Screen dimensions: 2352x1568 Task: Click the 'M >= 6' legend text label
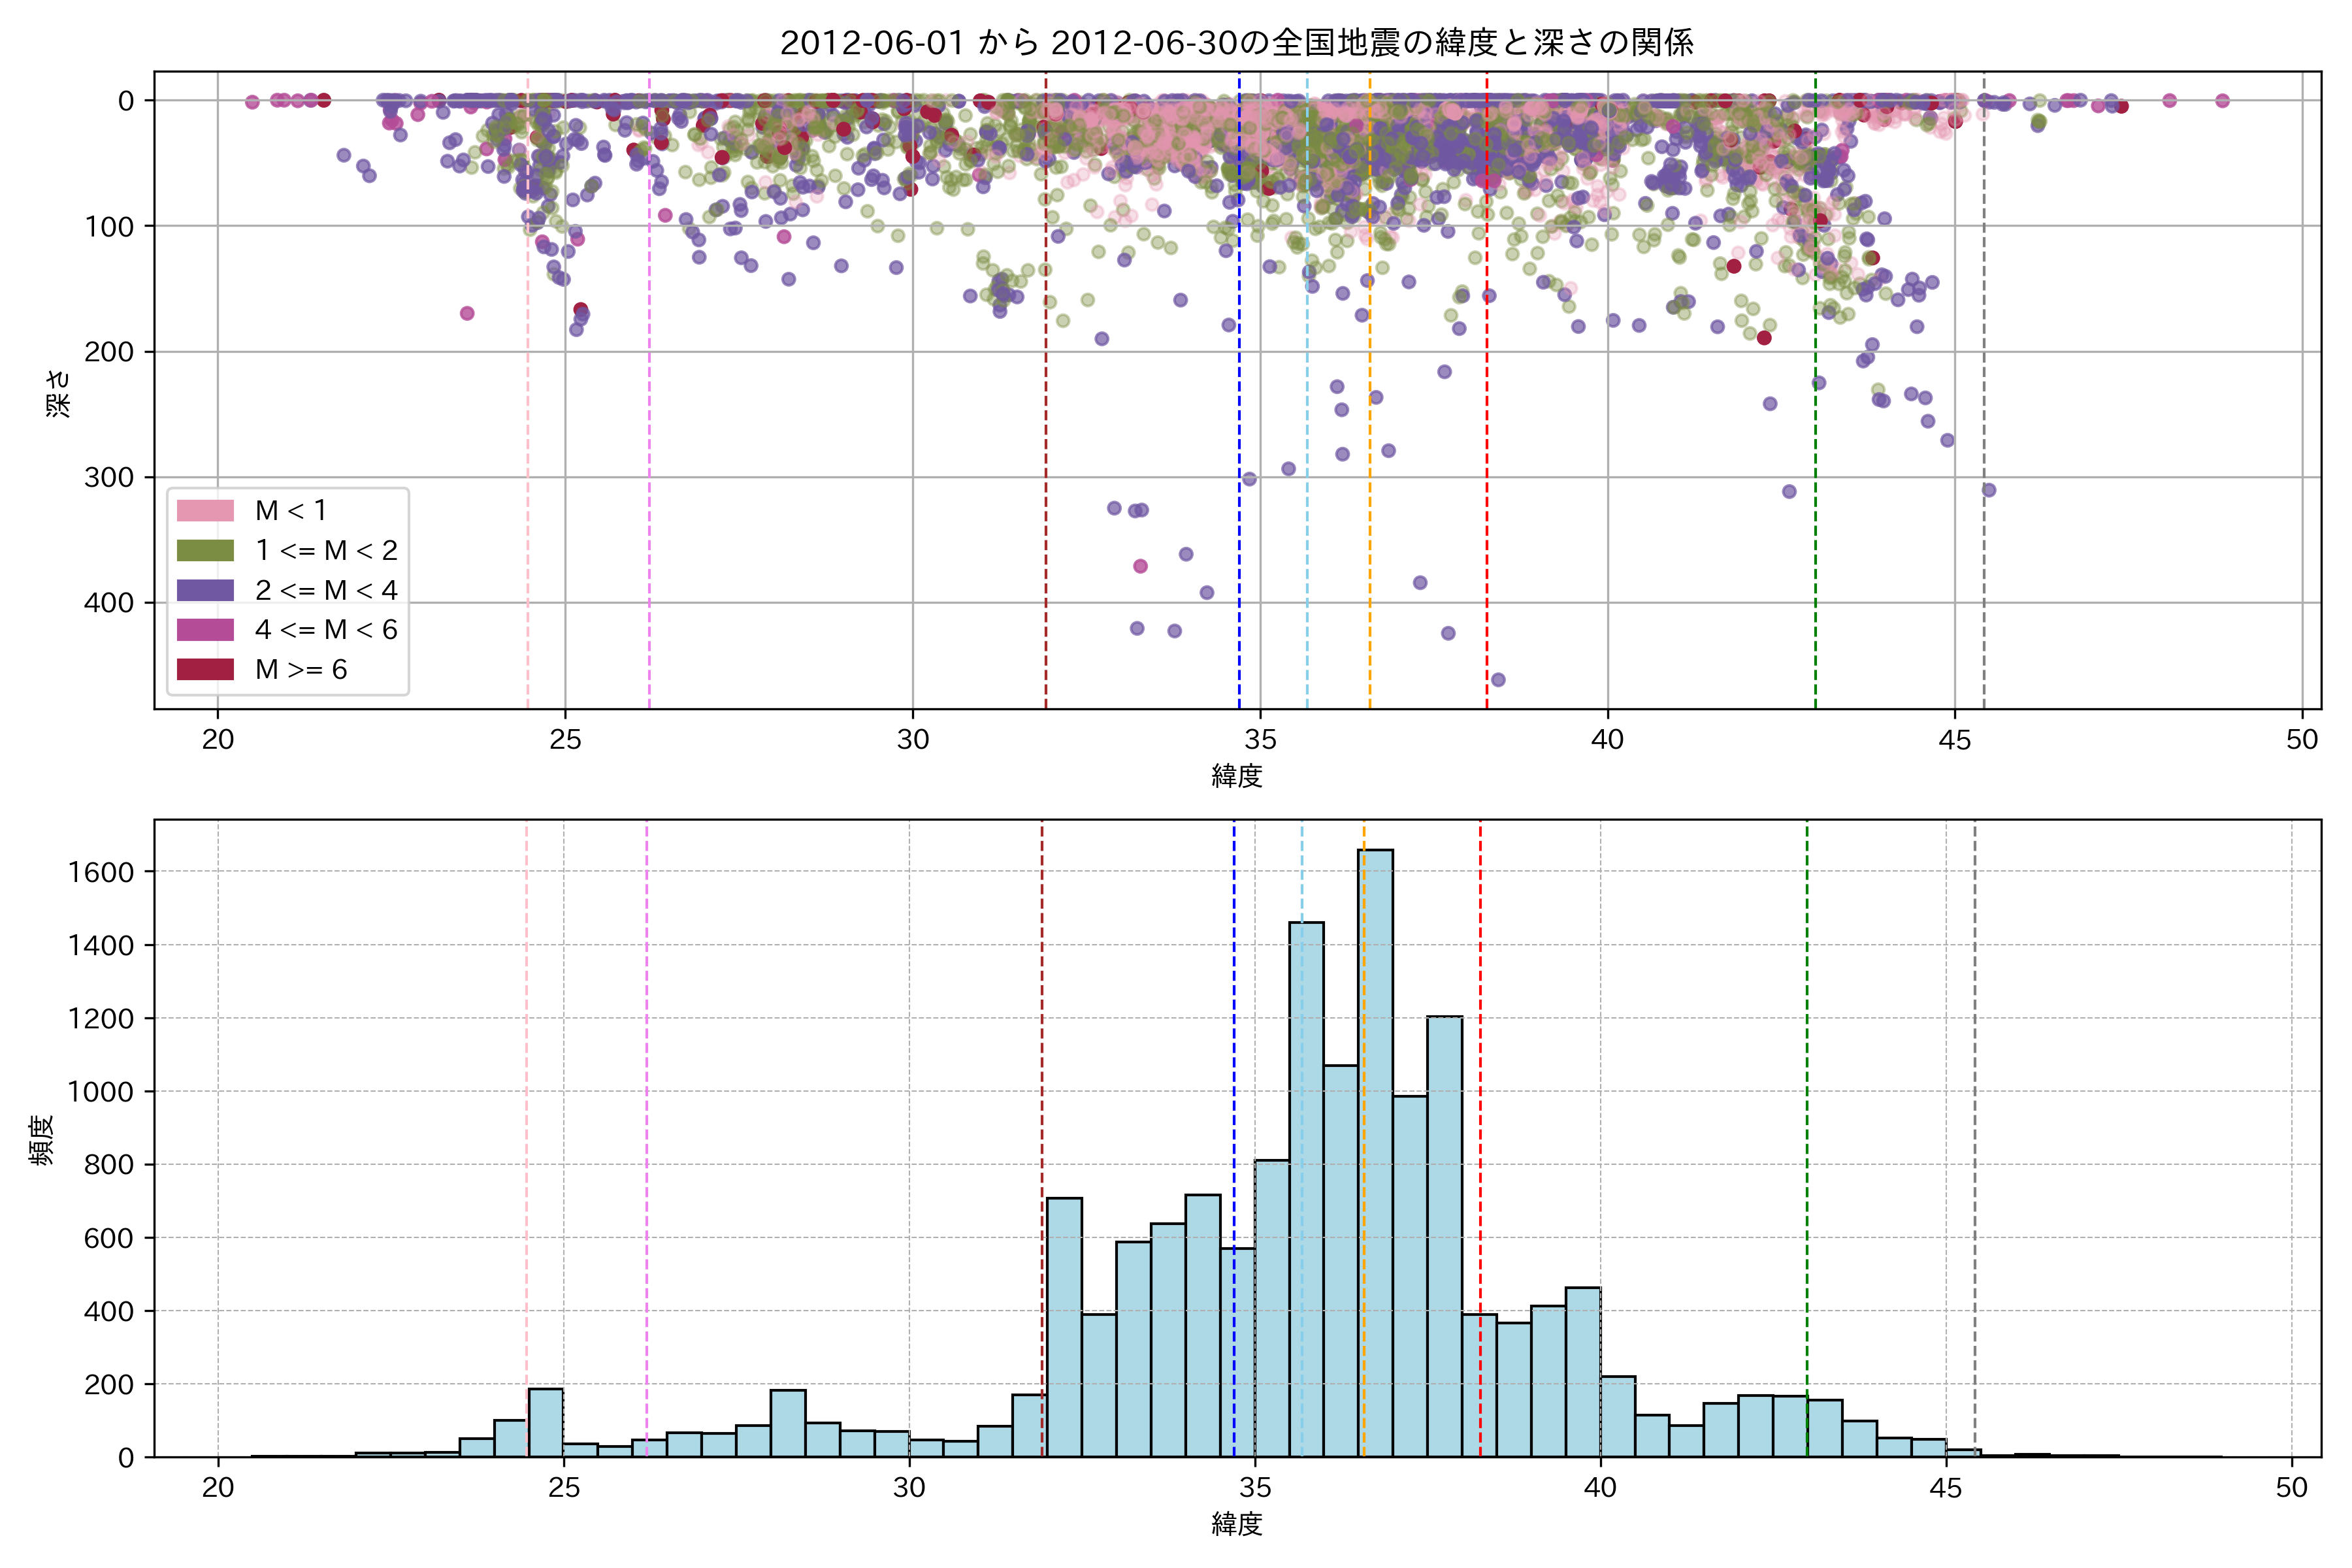(x=301, y=670)
